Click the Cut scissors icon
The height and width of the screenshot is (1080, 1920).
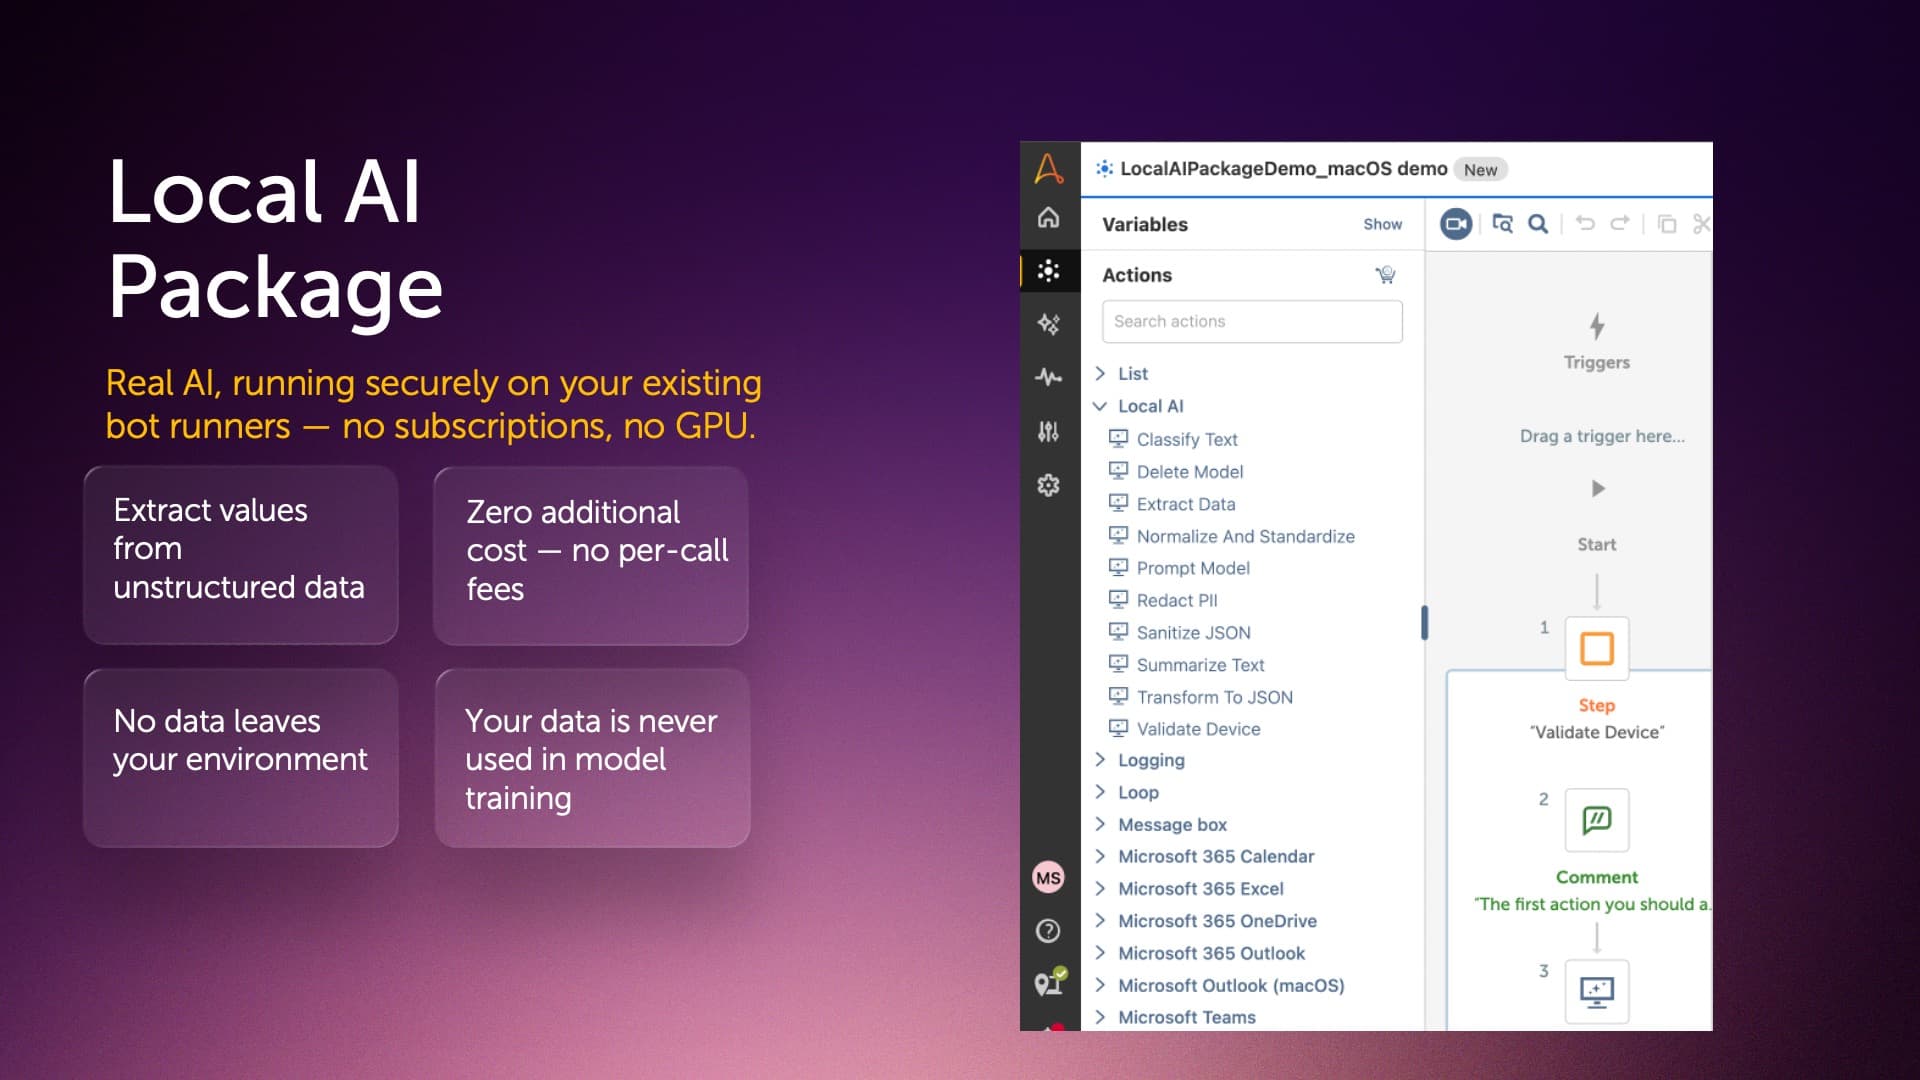click(1701, 224)
